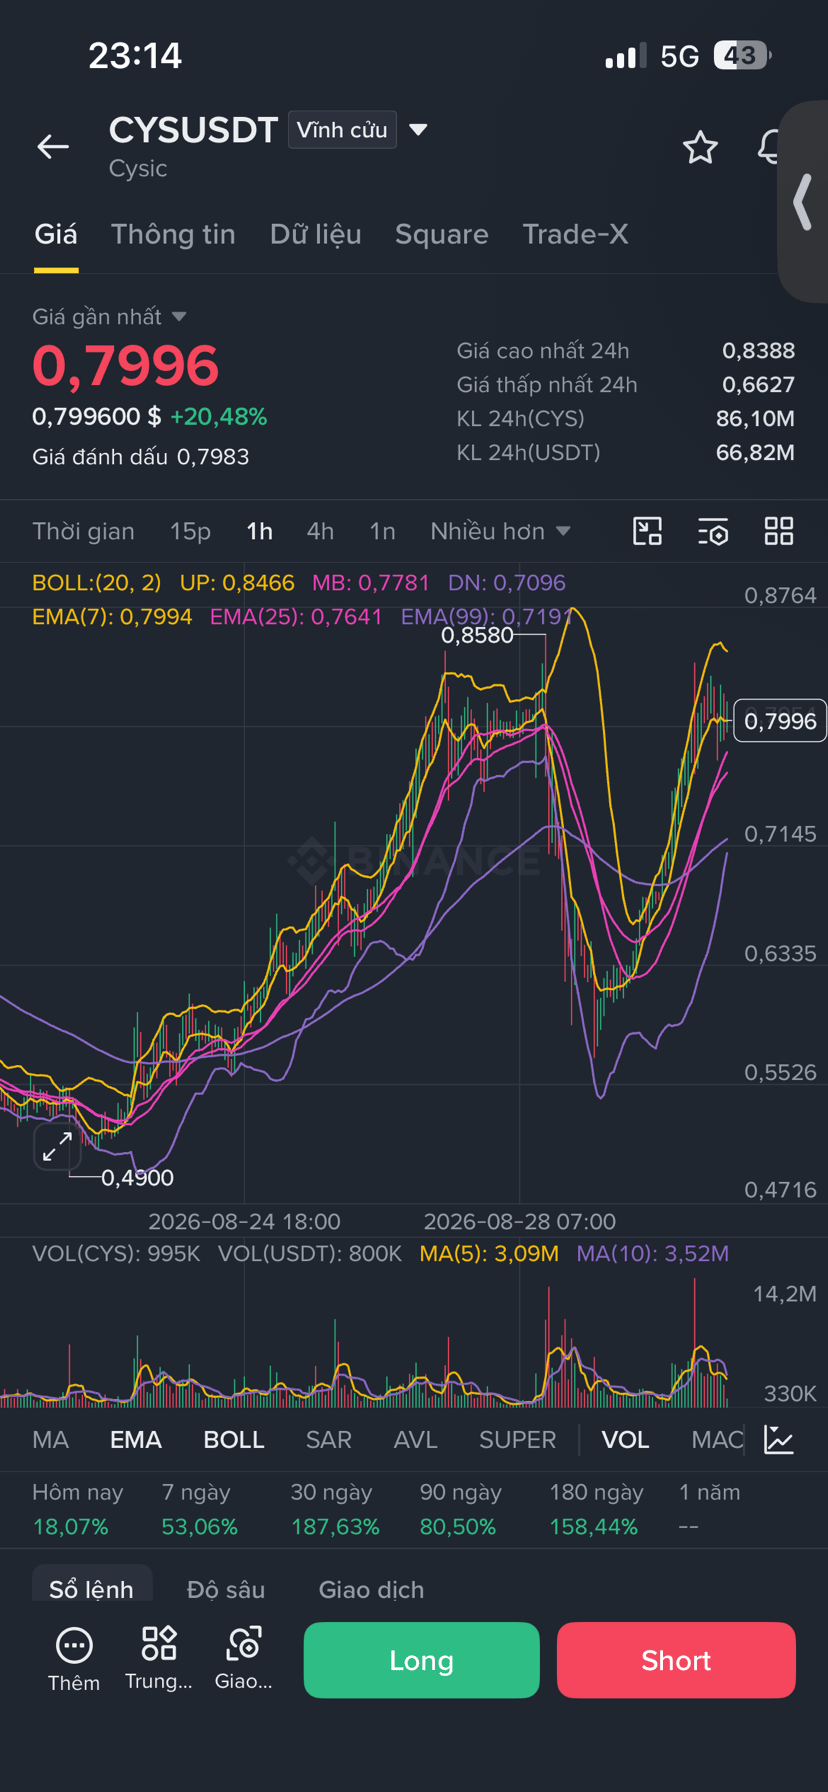Tap the 0,8580 high marker on chart

477,635
